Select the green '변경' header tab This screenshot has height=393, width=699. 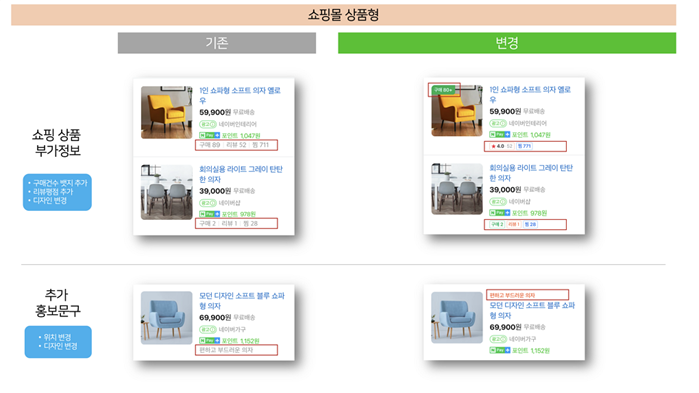[x=507, y=43]
